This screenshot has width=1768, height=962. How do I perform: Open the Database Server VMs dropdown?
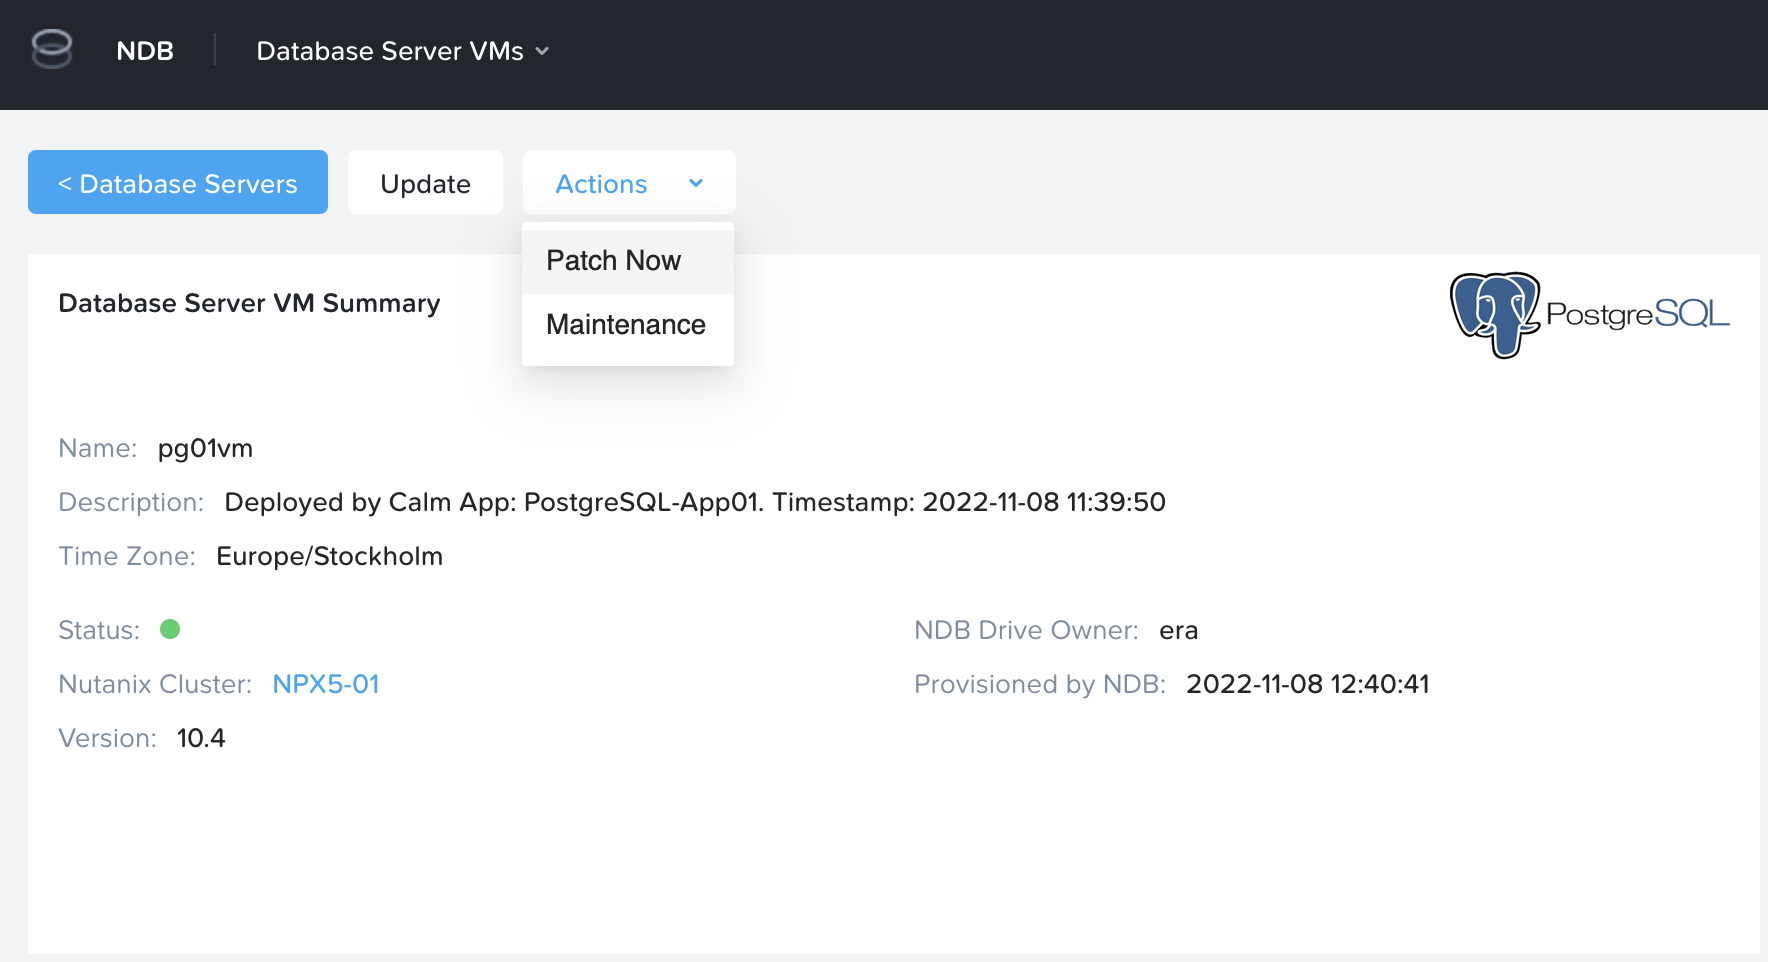pos(402,51)
